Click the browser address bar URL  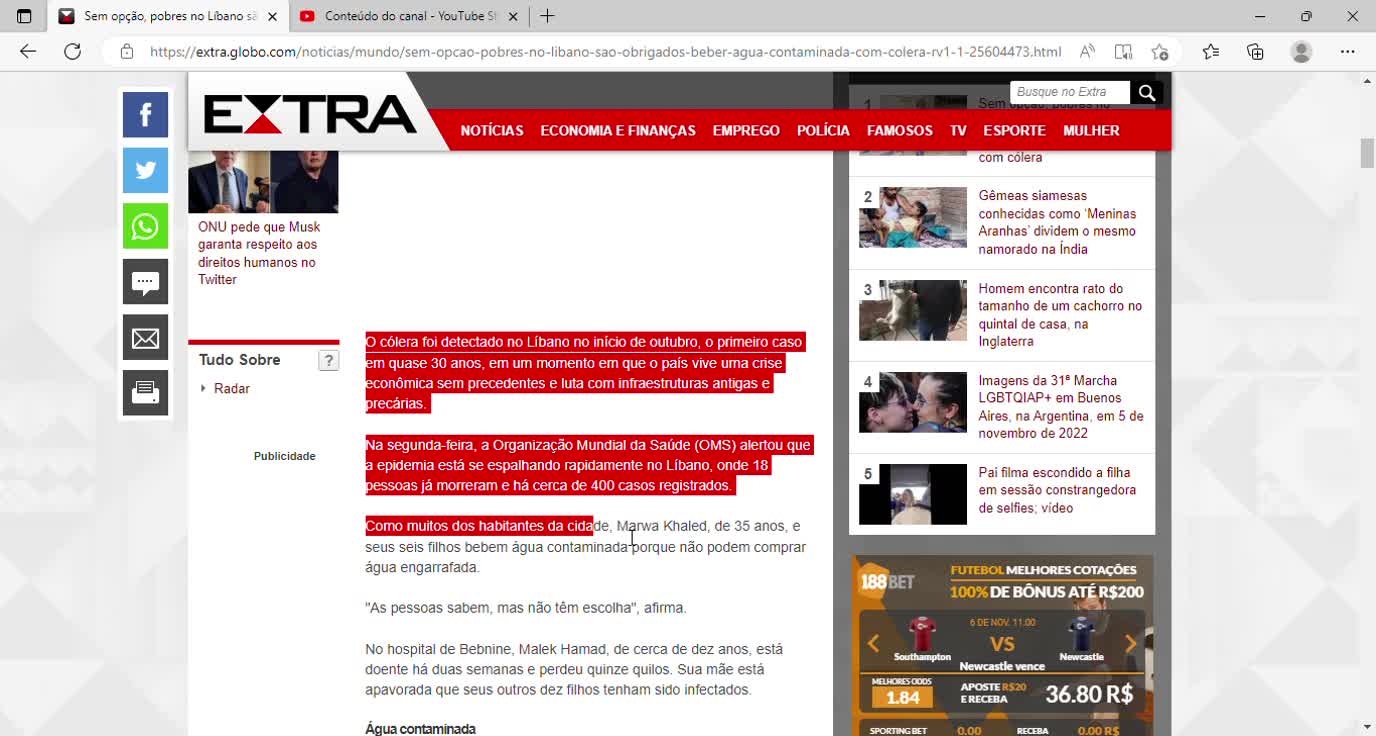click(x=606, y=52)
